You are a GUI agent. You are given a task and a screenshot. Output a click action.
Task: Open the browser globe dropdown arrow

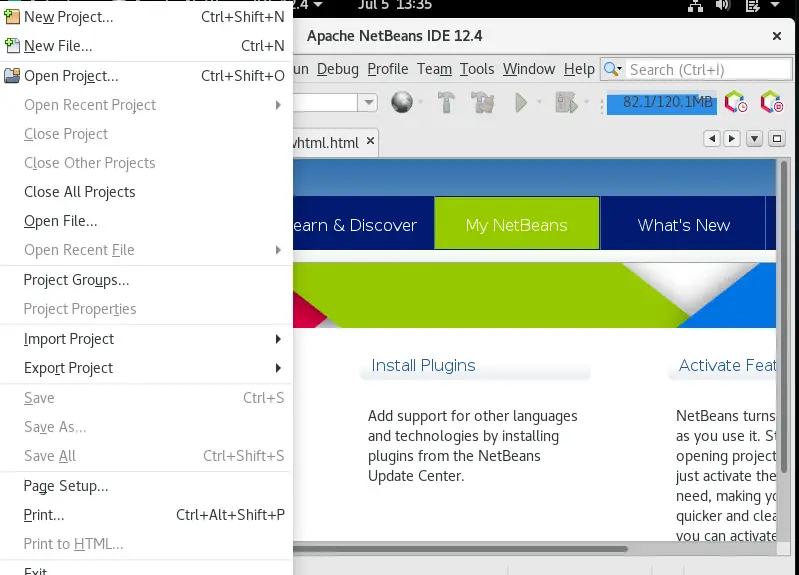coord(420,102)
